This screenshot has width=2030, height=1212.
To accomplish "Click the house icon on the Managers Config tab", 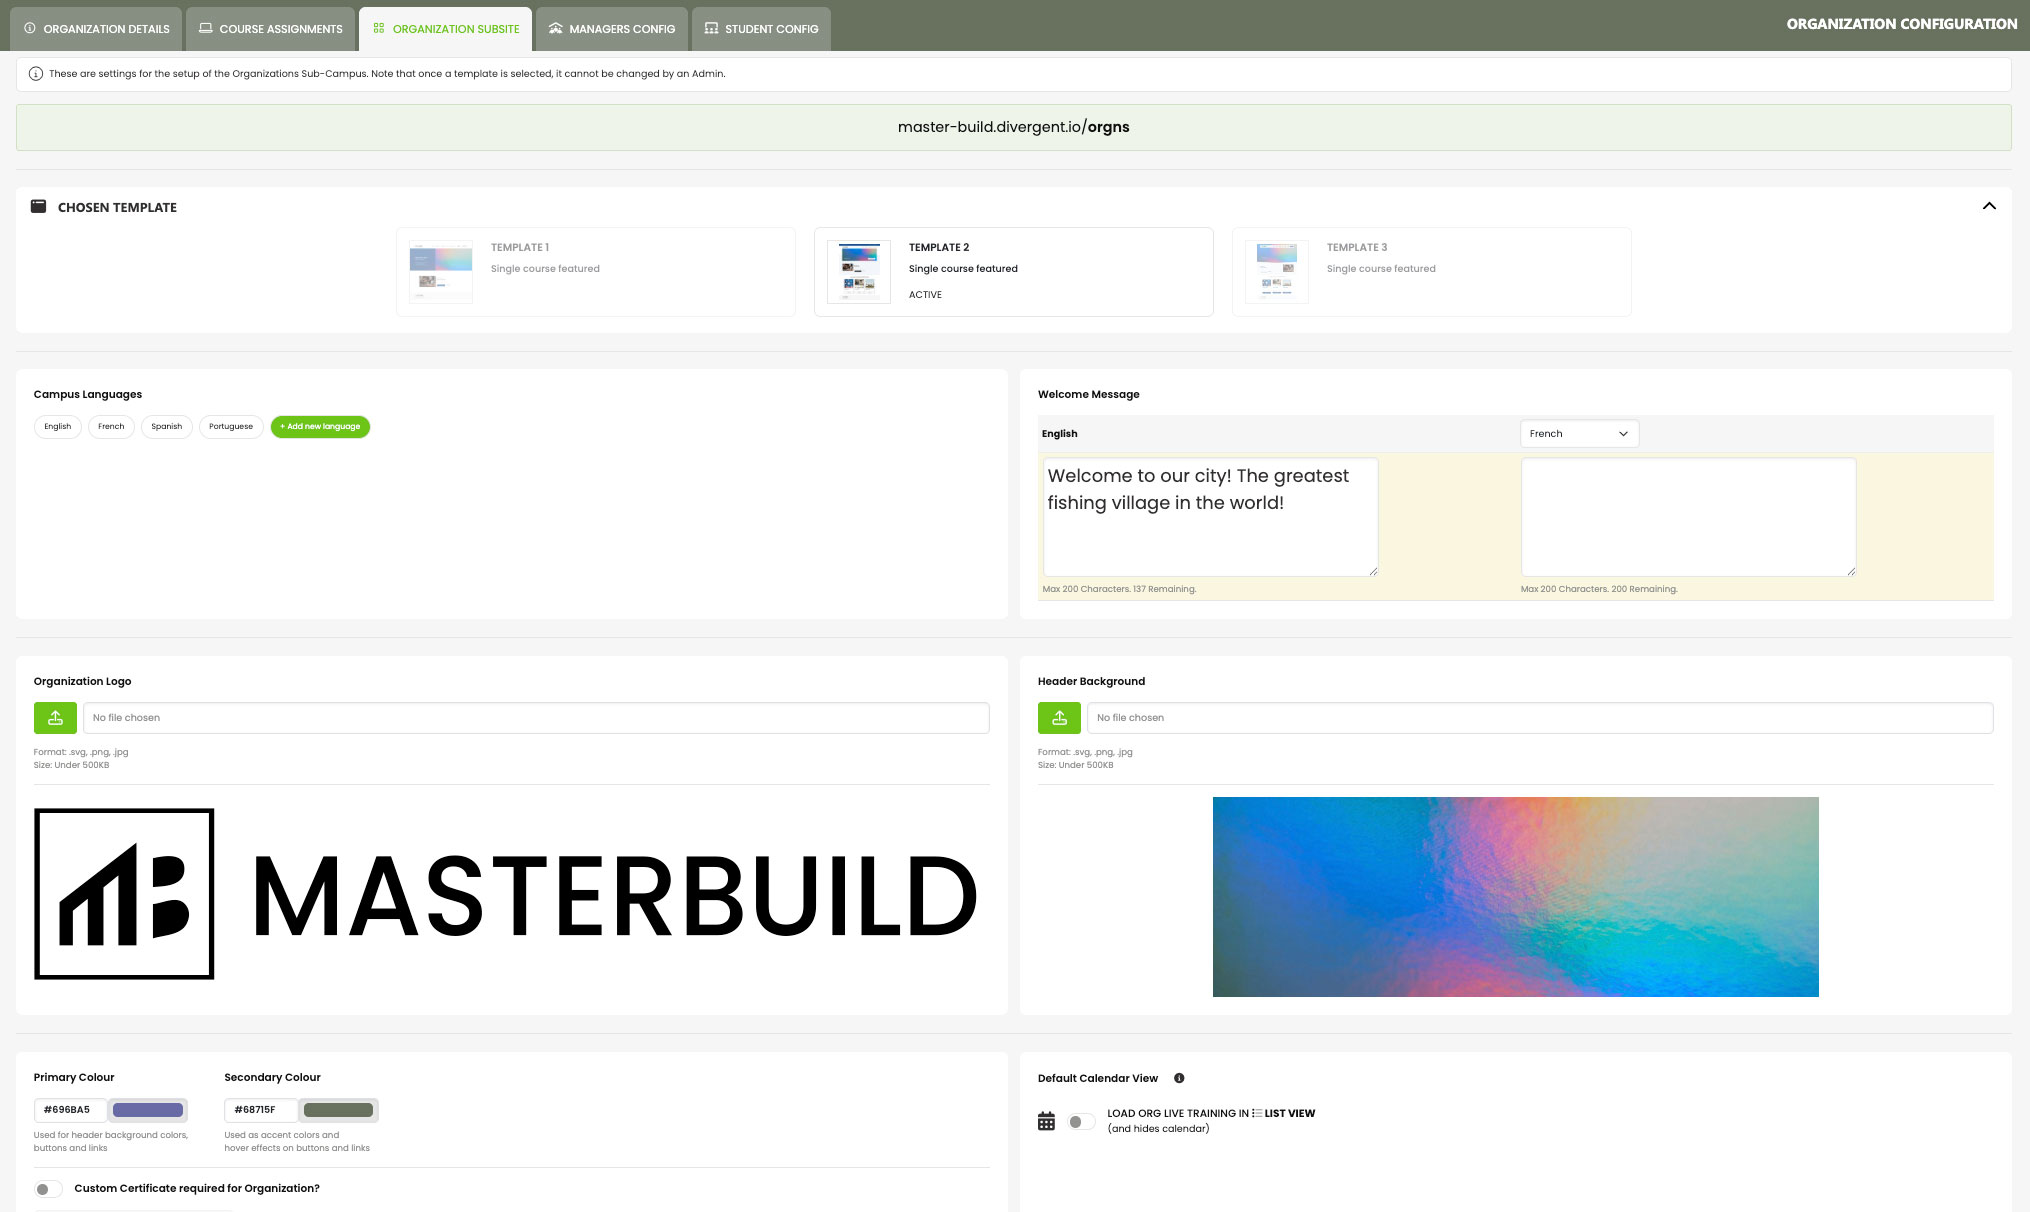I will point(554,28).
